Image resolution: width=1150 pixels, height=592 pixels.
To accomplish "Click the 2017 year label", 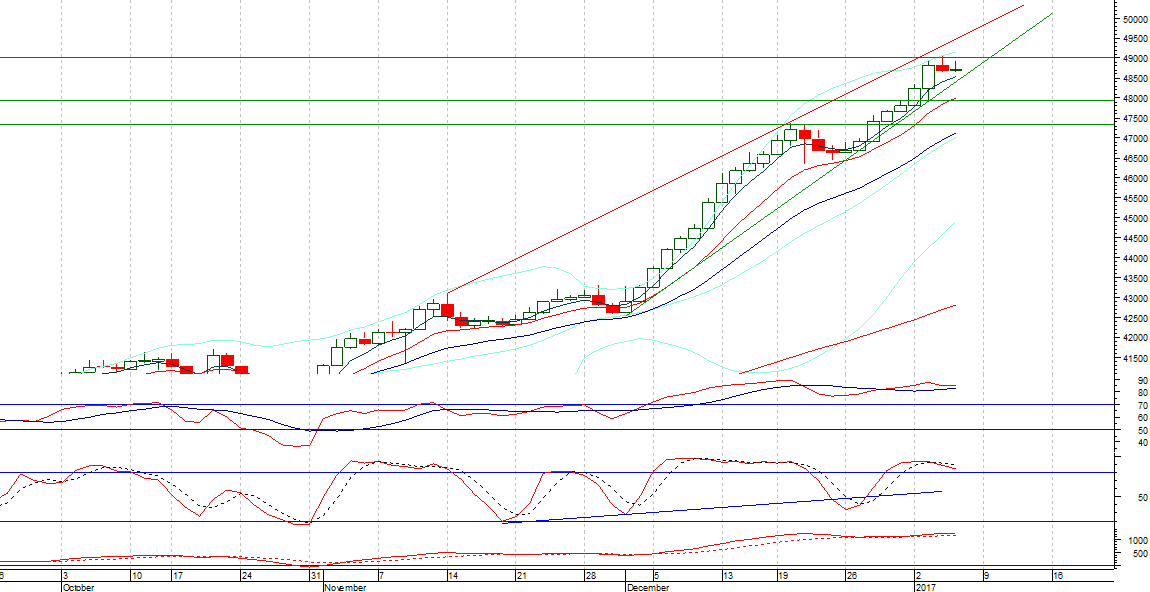I will [x=924, y=588].
